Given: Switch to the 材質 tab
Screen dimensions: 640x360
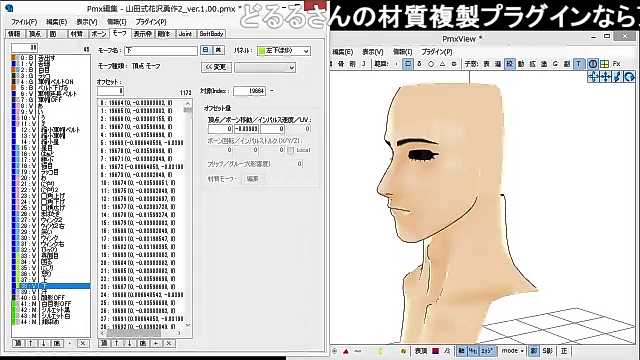Looking at the screenshot, I should (76, 34).
